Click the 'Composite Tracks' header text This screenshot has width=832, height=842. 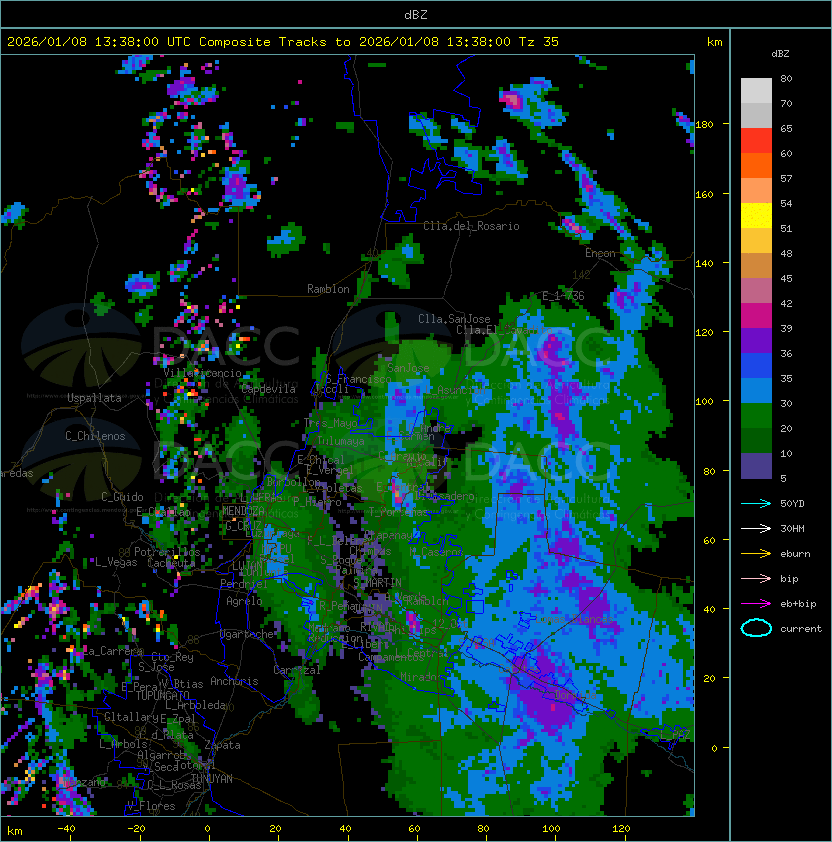coord(263,42)
